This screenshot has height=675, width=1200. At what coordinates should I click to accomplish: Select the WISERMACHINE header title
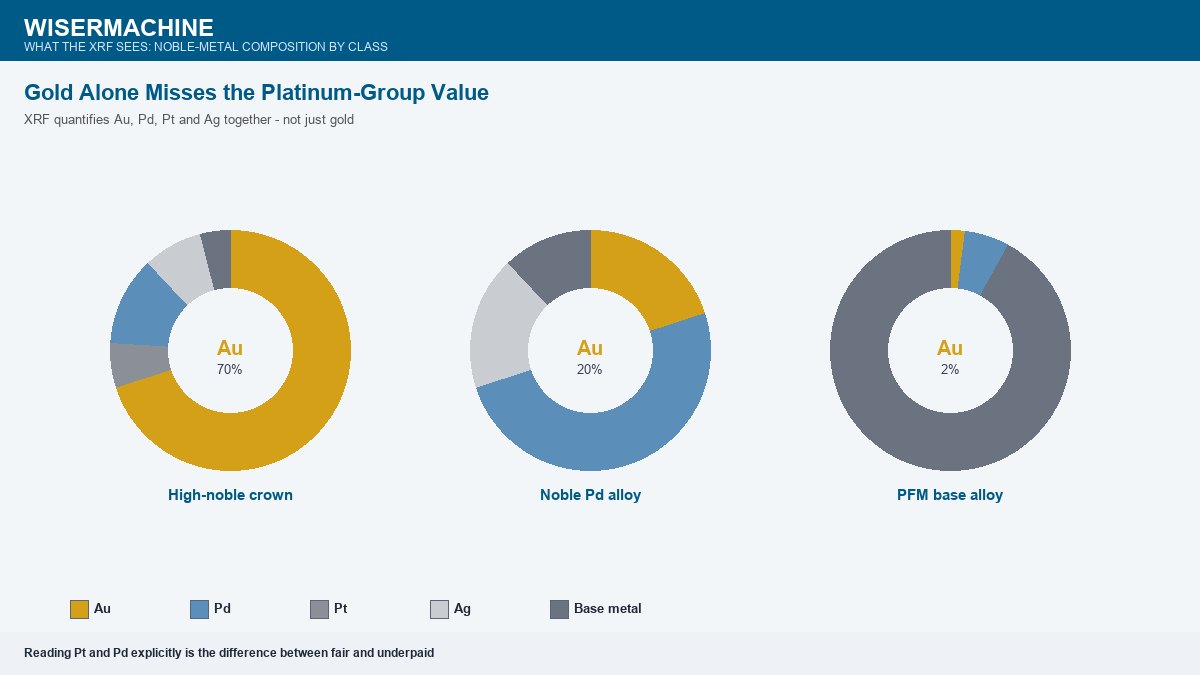(119, 28)
